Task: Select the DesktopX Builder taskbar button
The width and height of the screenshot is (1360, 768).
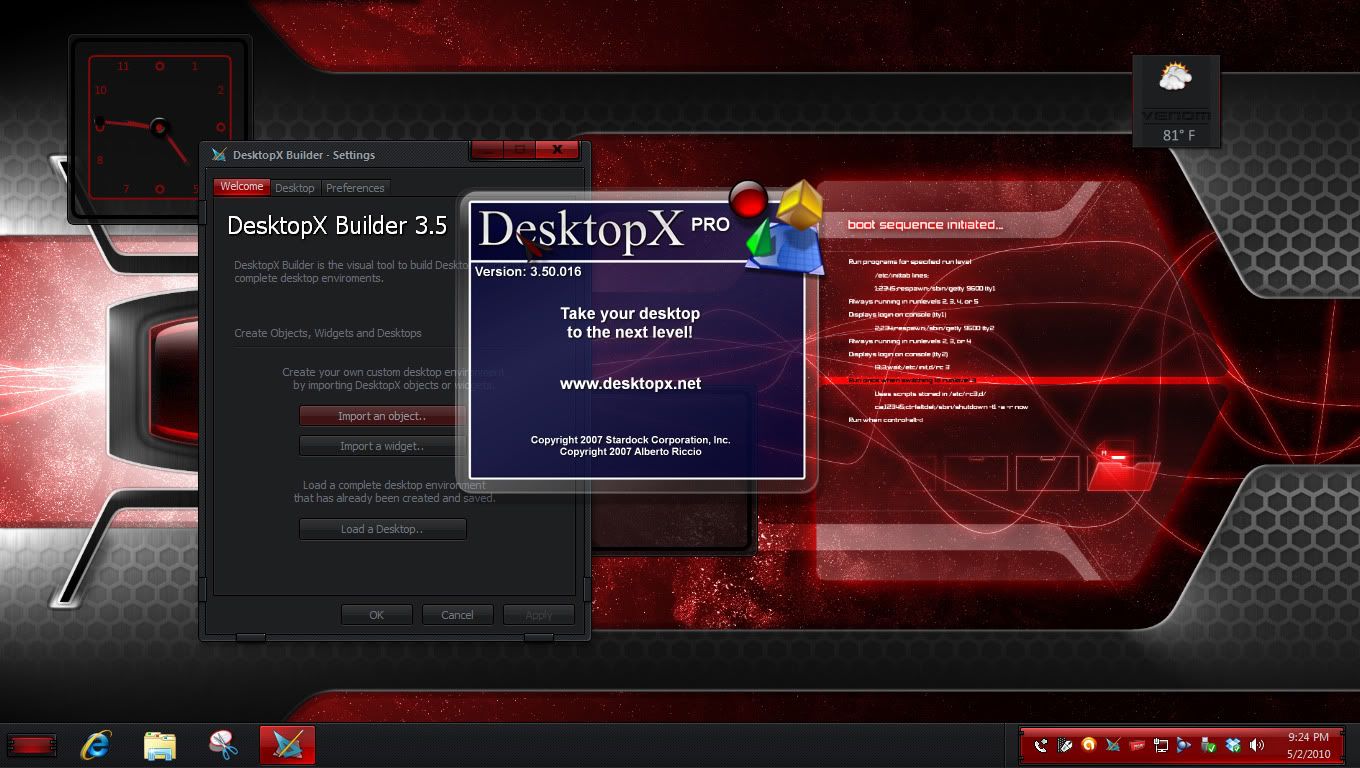Action: point(287,745)
